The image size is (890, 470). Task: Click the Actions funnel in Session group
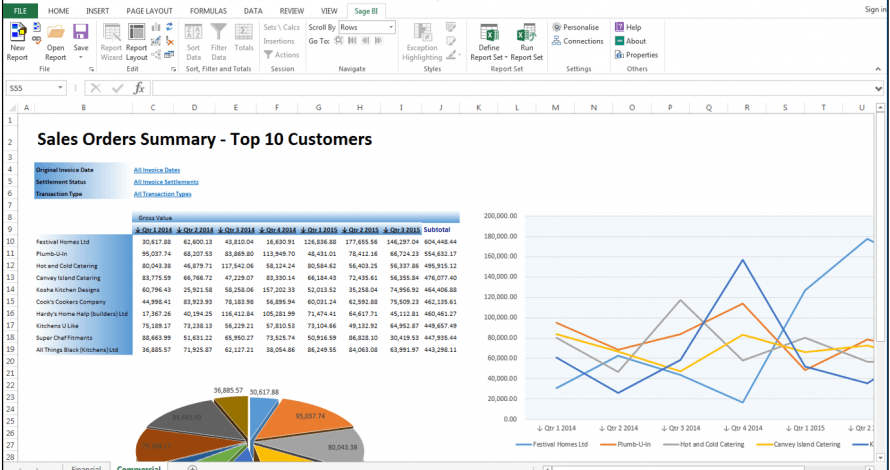268,54
